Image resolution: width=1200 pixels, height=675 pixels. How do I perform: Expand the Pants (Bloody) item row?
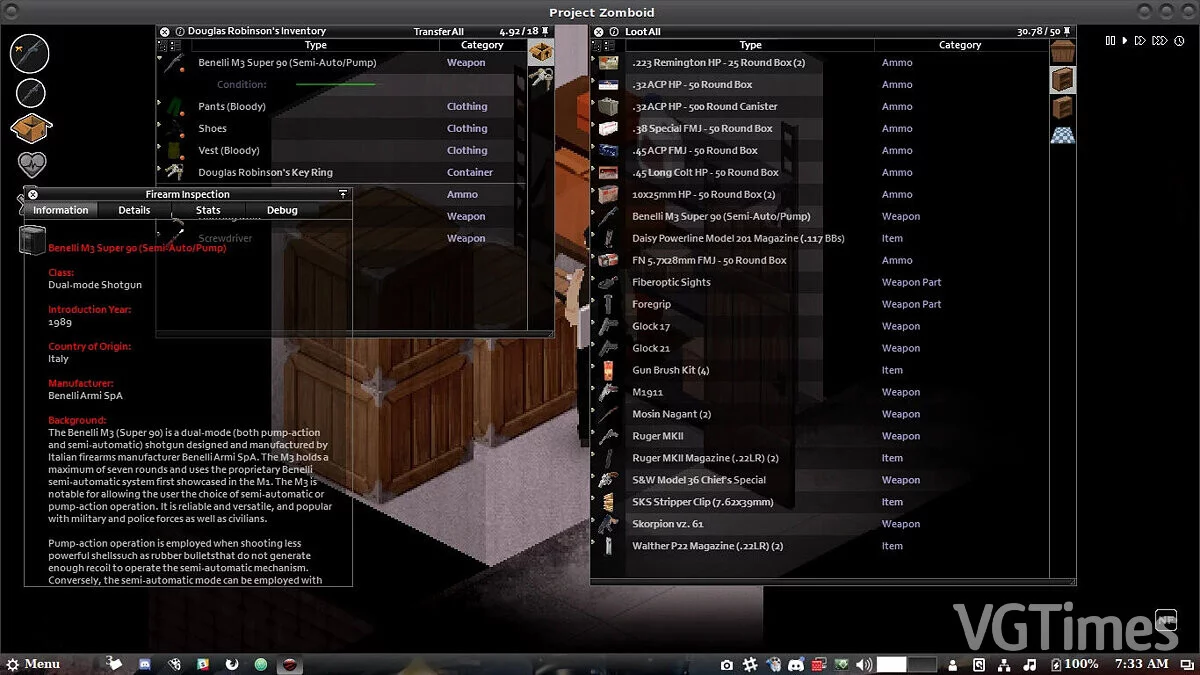click(x=161, y=105)
